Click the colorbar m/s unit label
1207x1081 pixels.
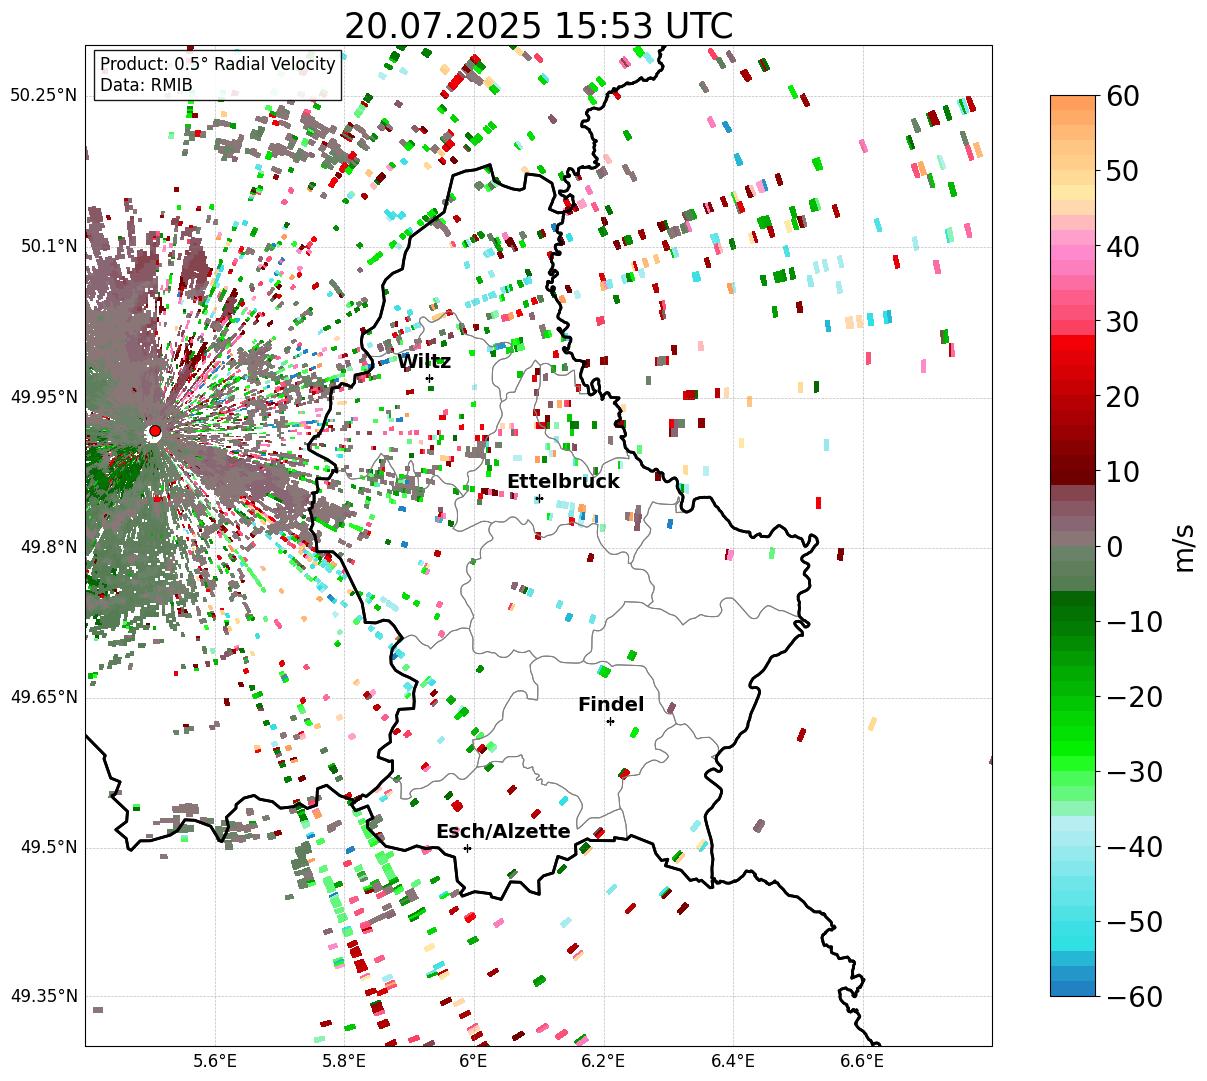point(1184,546)
